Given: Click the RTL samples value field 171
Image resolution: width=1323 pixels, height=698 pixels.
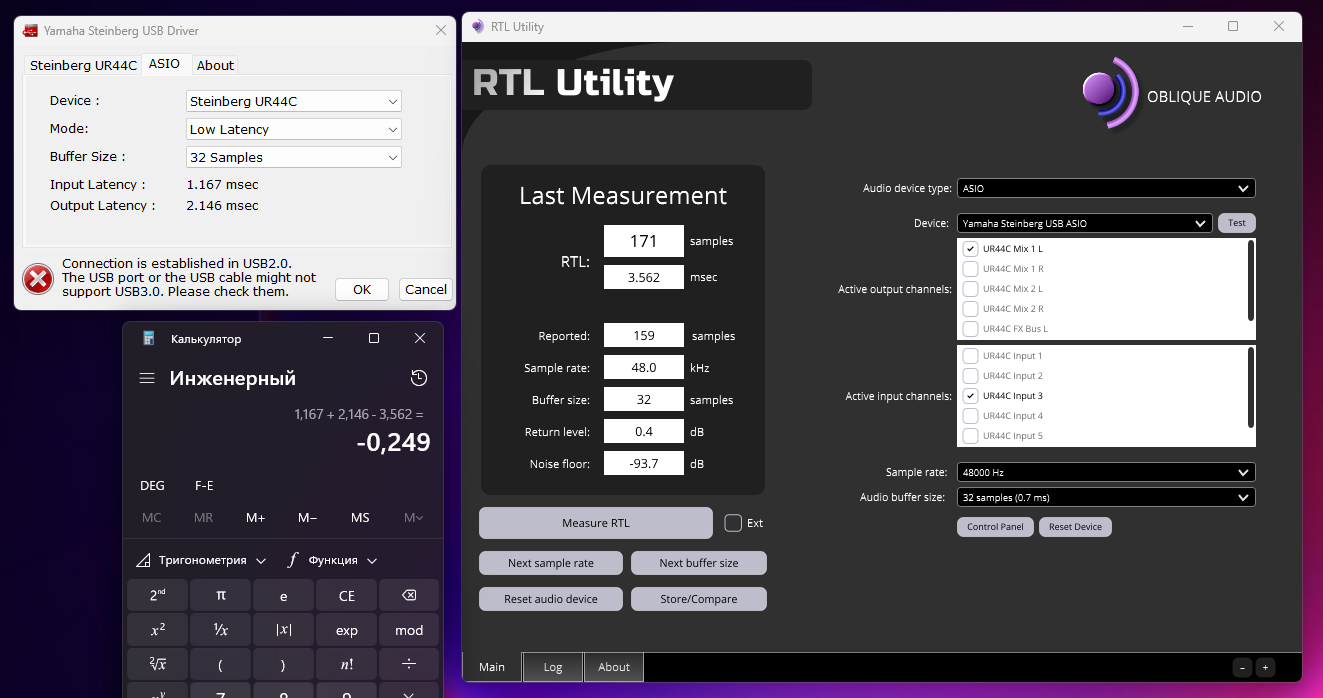Looking at the screenshot, I should pyautogui.click(x=644, y=241).
